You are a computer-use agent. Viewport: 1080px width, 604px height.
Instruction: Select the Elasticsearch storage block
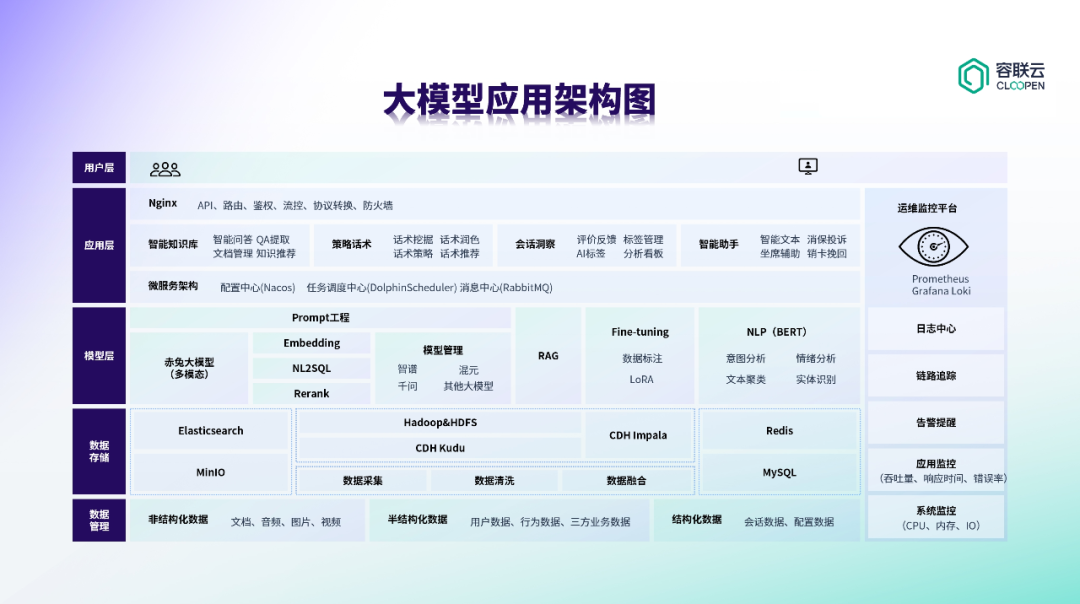(x=210, y=429)
